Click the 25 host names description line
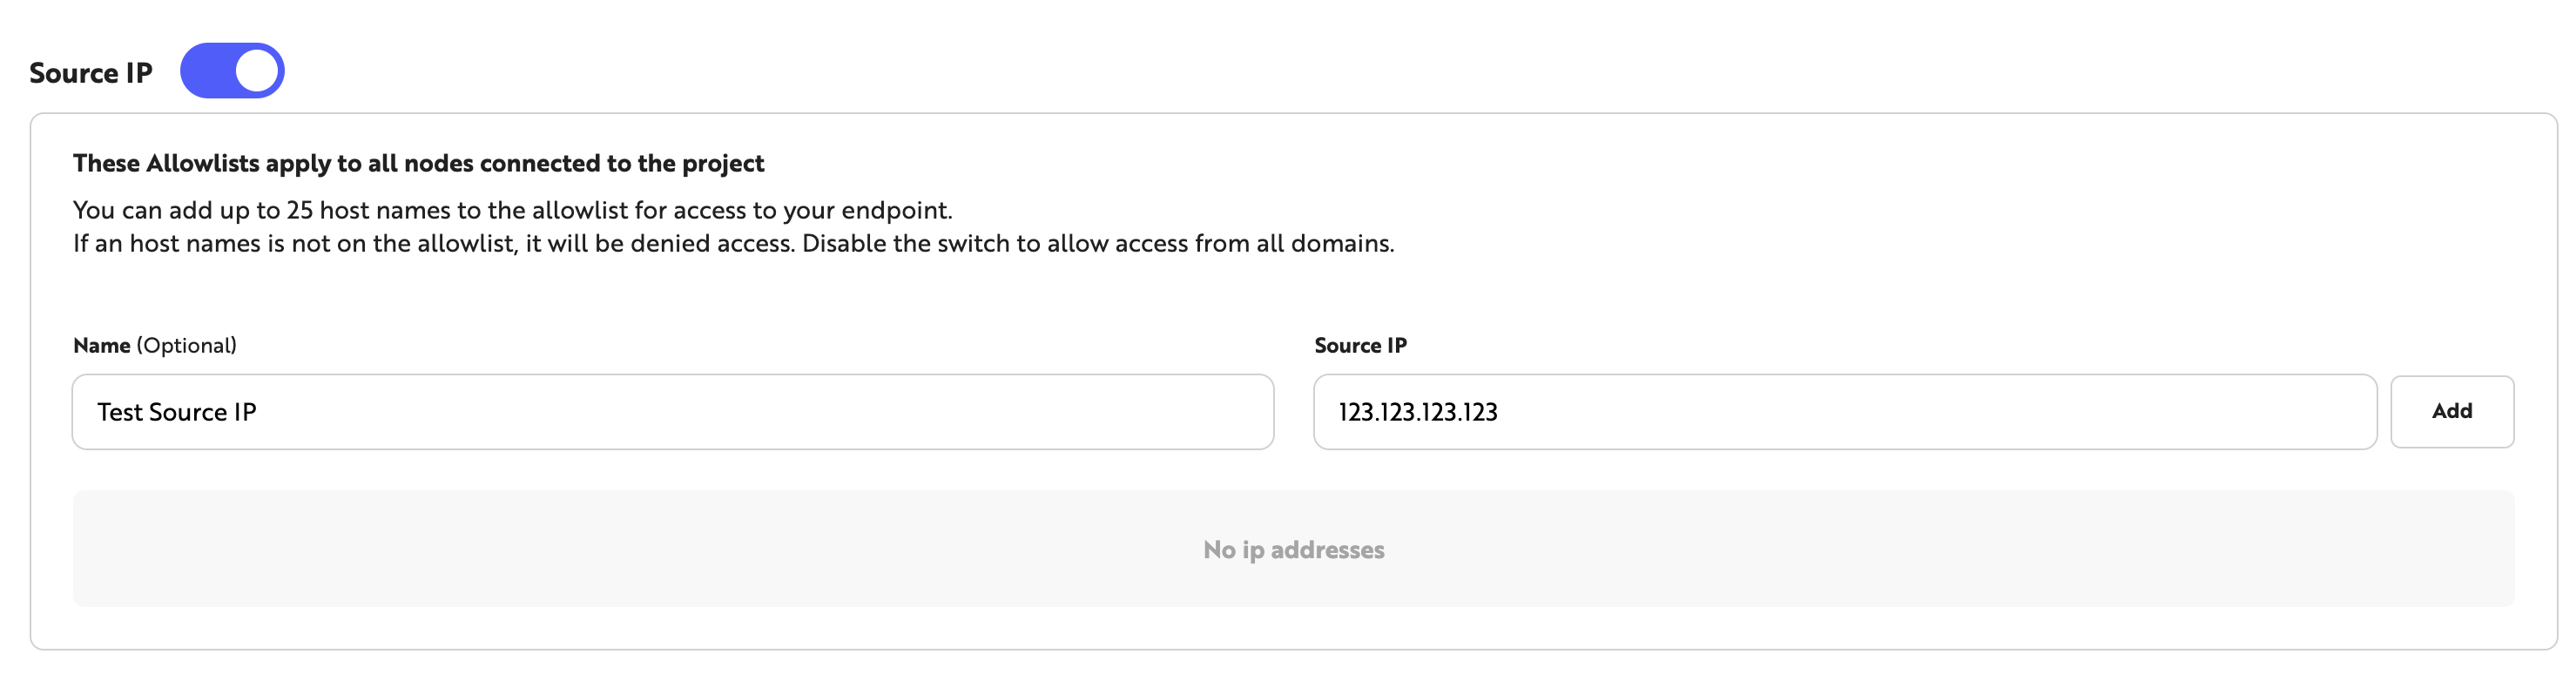This screenshot has width=2576, height=681. pyautogui.click(x=513, y=210)
